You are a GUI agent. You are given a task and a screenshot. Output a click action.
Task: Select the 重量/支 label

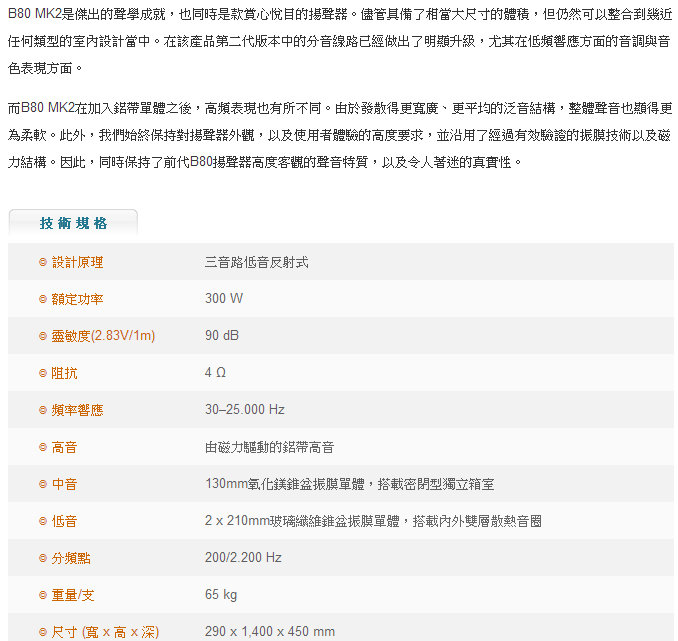click(73, 595)
